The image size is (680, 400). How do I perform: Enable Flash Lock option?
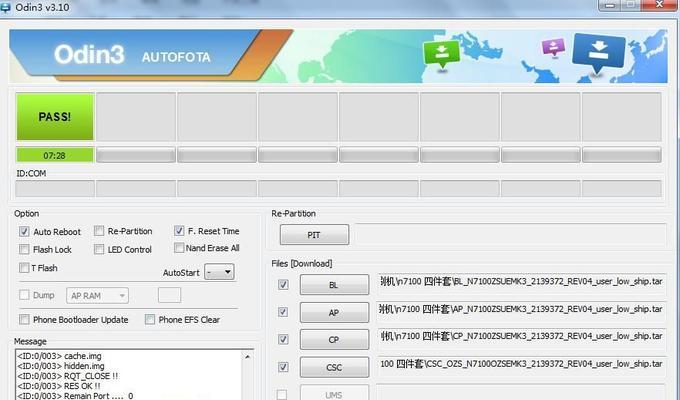click(x=24, y=249)
